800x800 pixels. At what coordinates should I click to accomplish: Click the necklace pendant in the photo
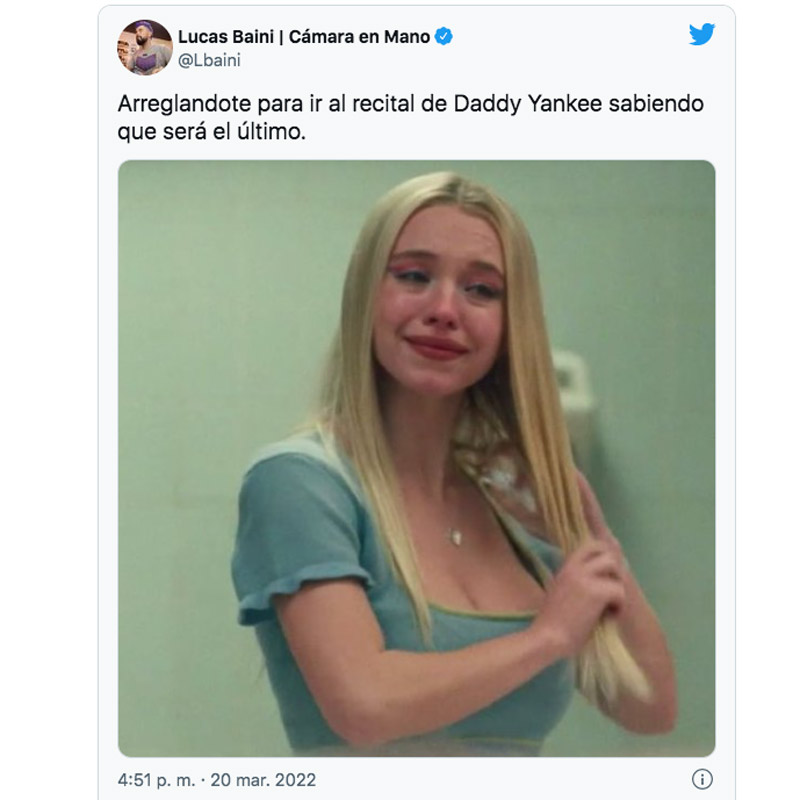[457, 537]
